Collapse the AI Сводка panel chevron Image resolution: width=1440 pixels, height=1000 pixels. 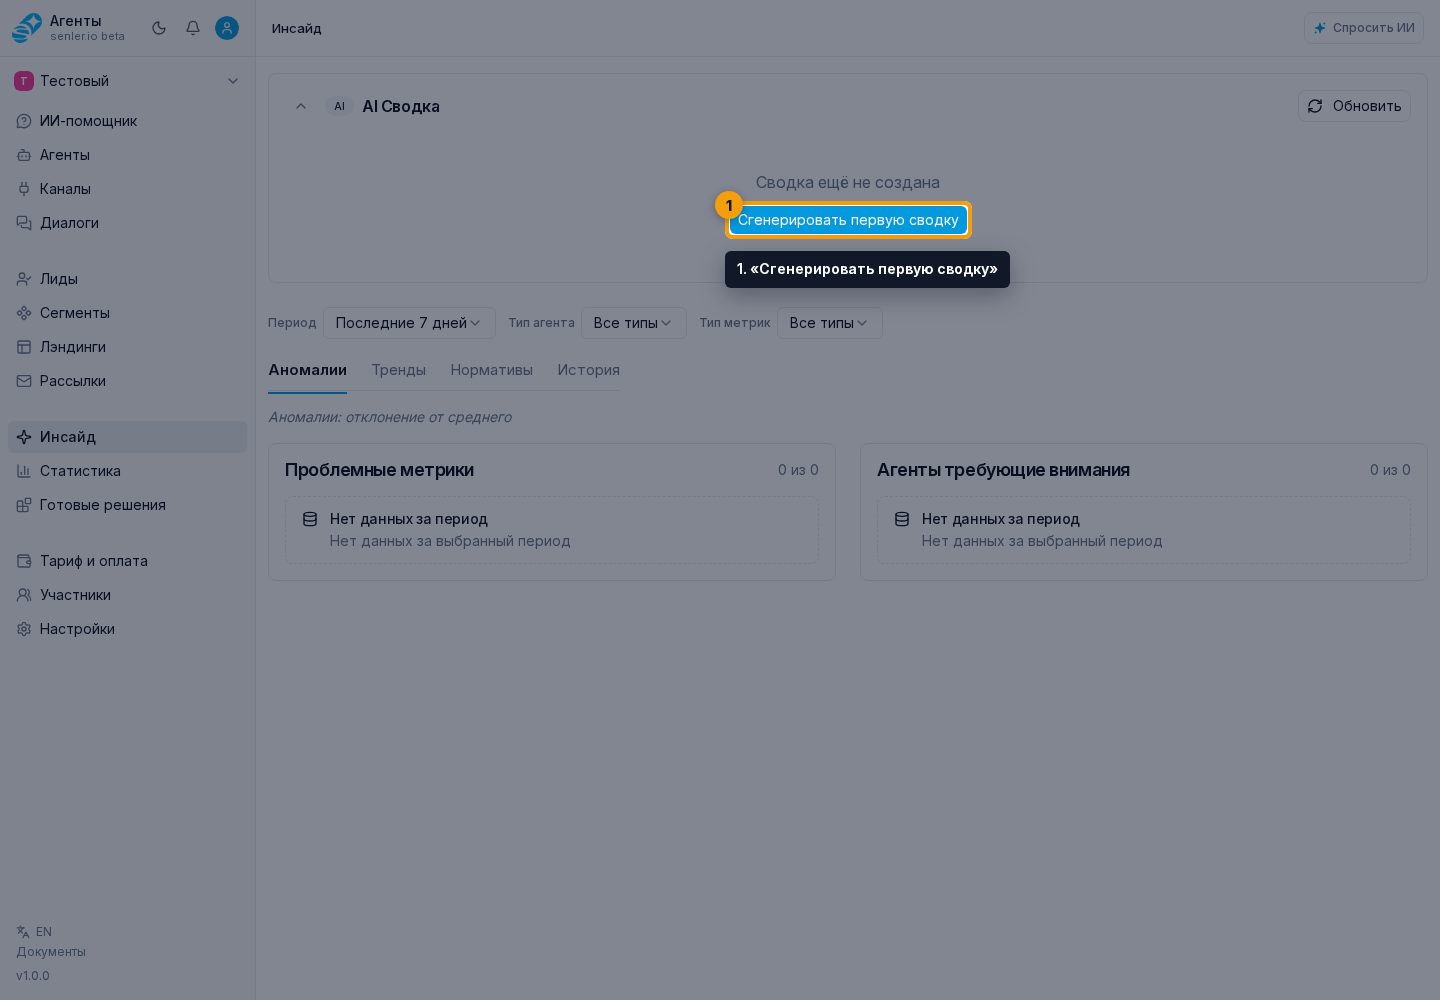(301, 106)
